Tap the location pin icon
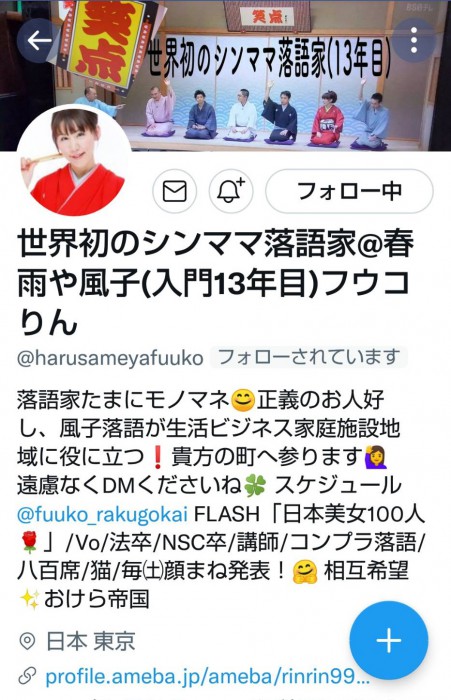The height and width of the screenshot is (700, 451). 27,642
